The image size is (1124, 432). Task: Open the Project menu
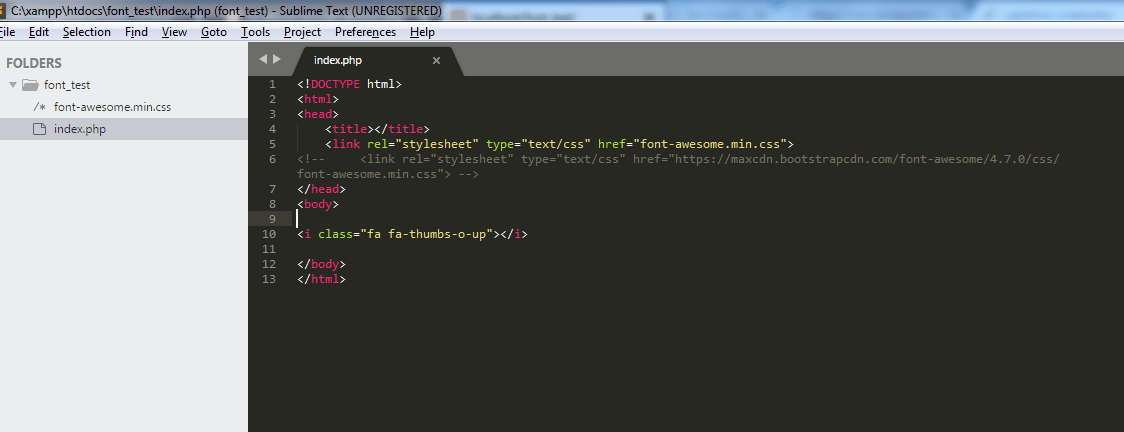[x=303, y=32]
